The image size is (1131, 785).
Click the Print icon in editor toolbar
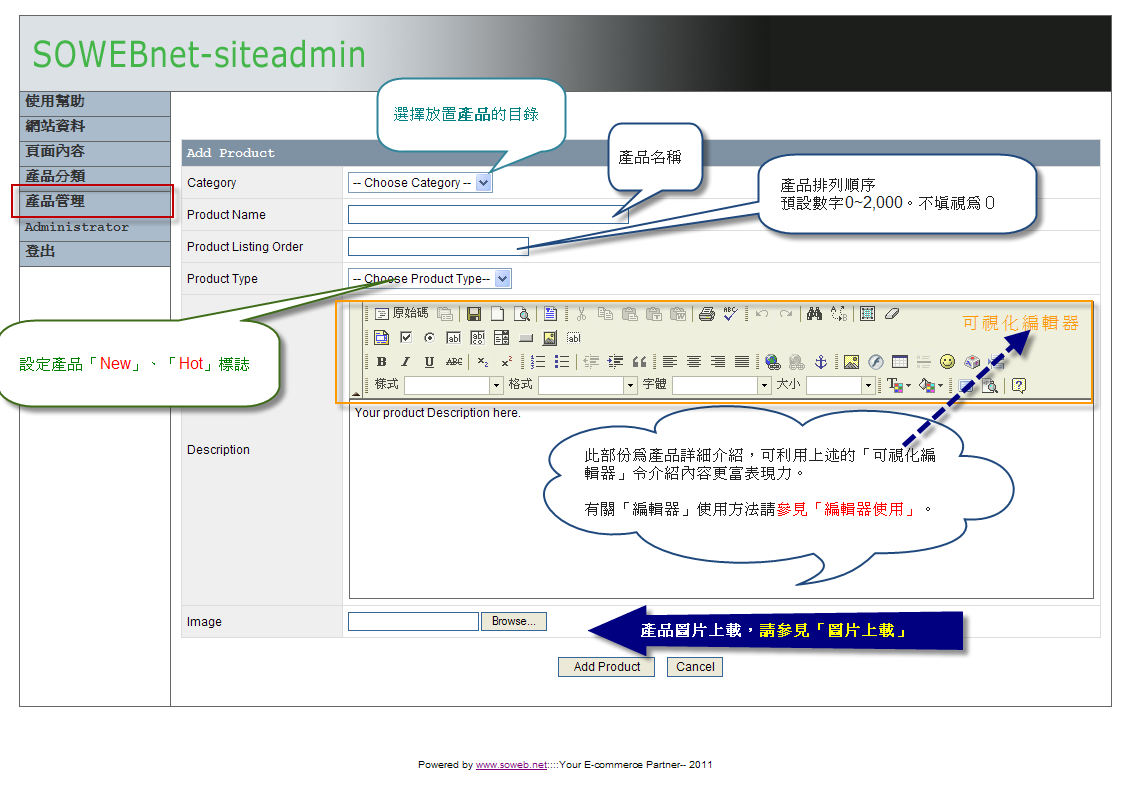click(x=706, y=314)
